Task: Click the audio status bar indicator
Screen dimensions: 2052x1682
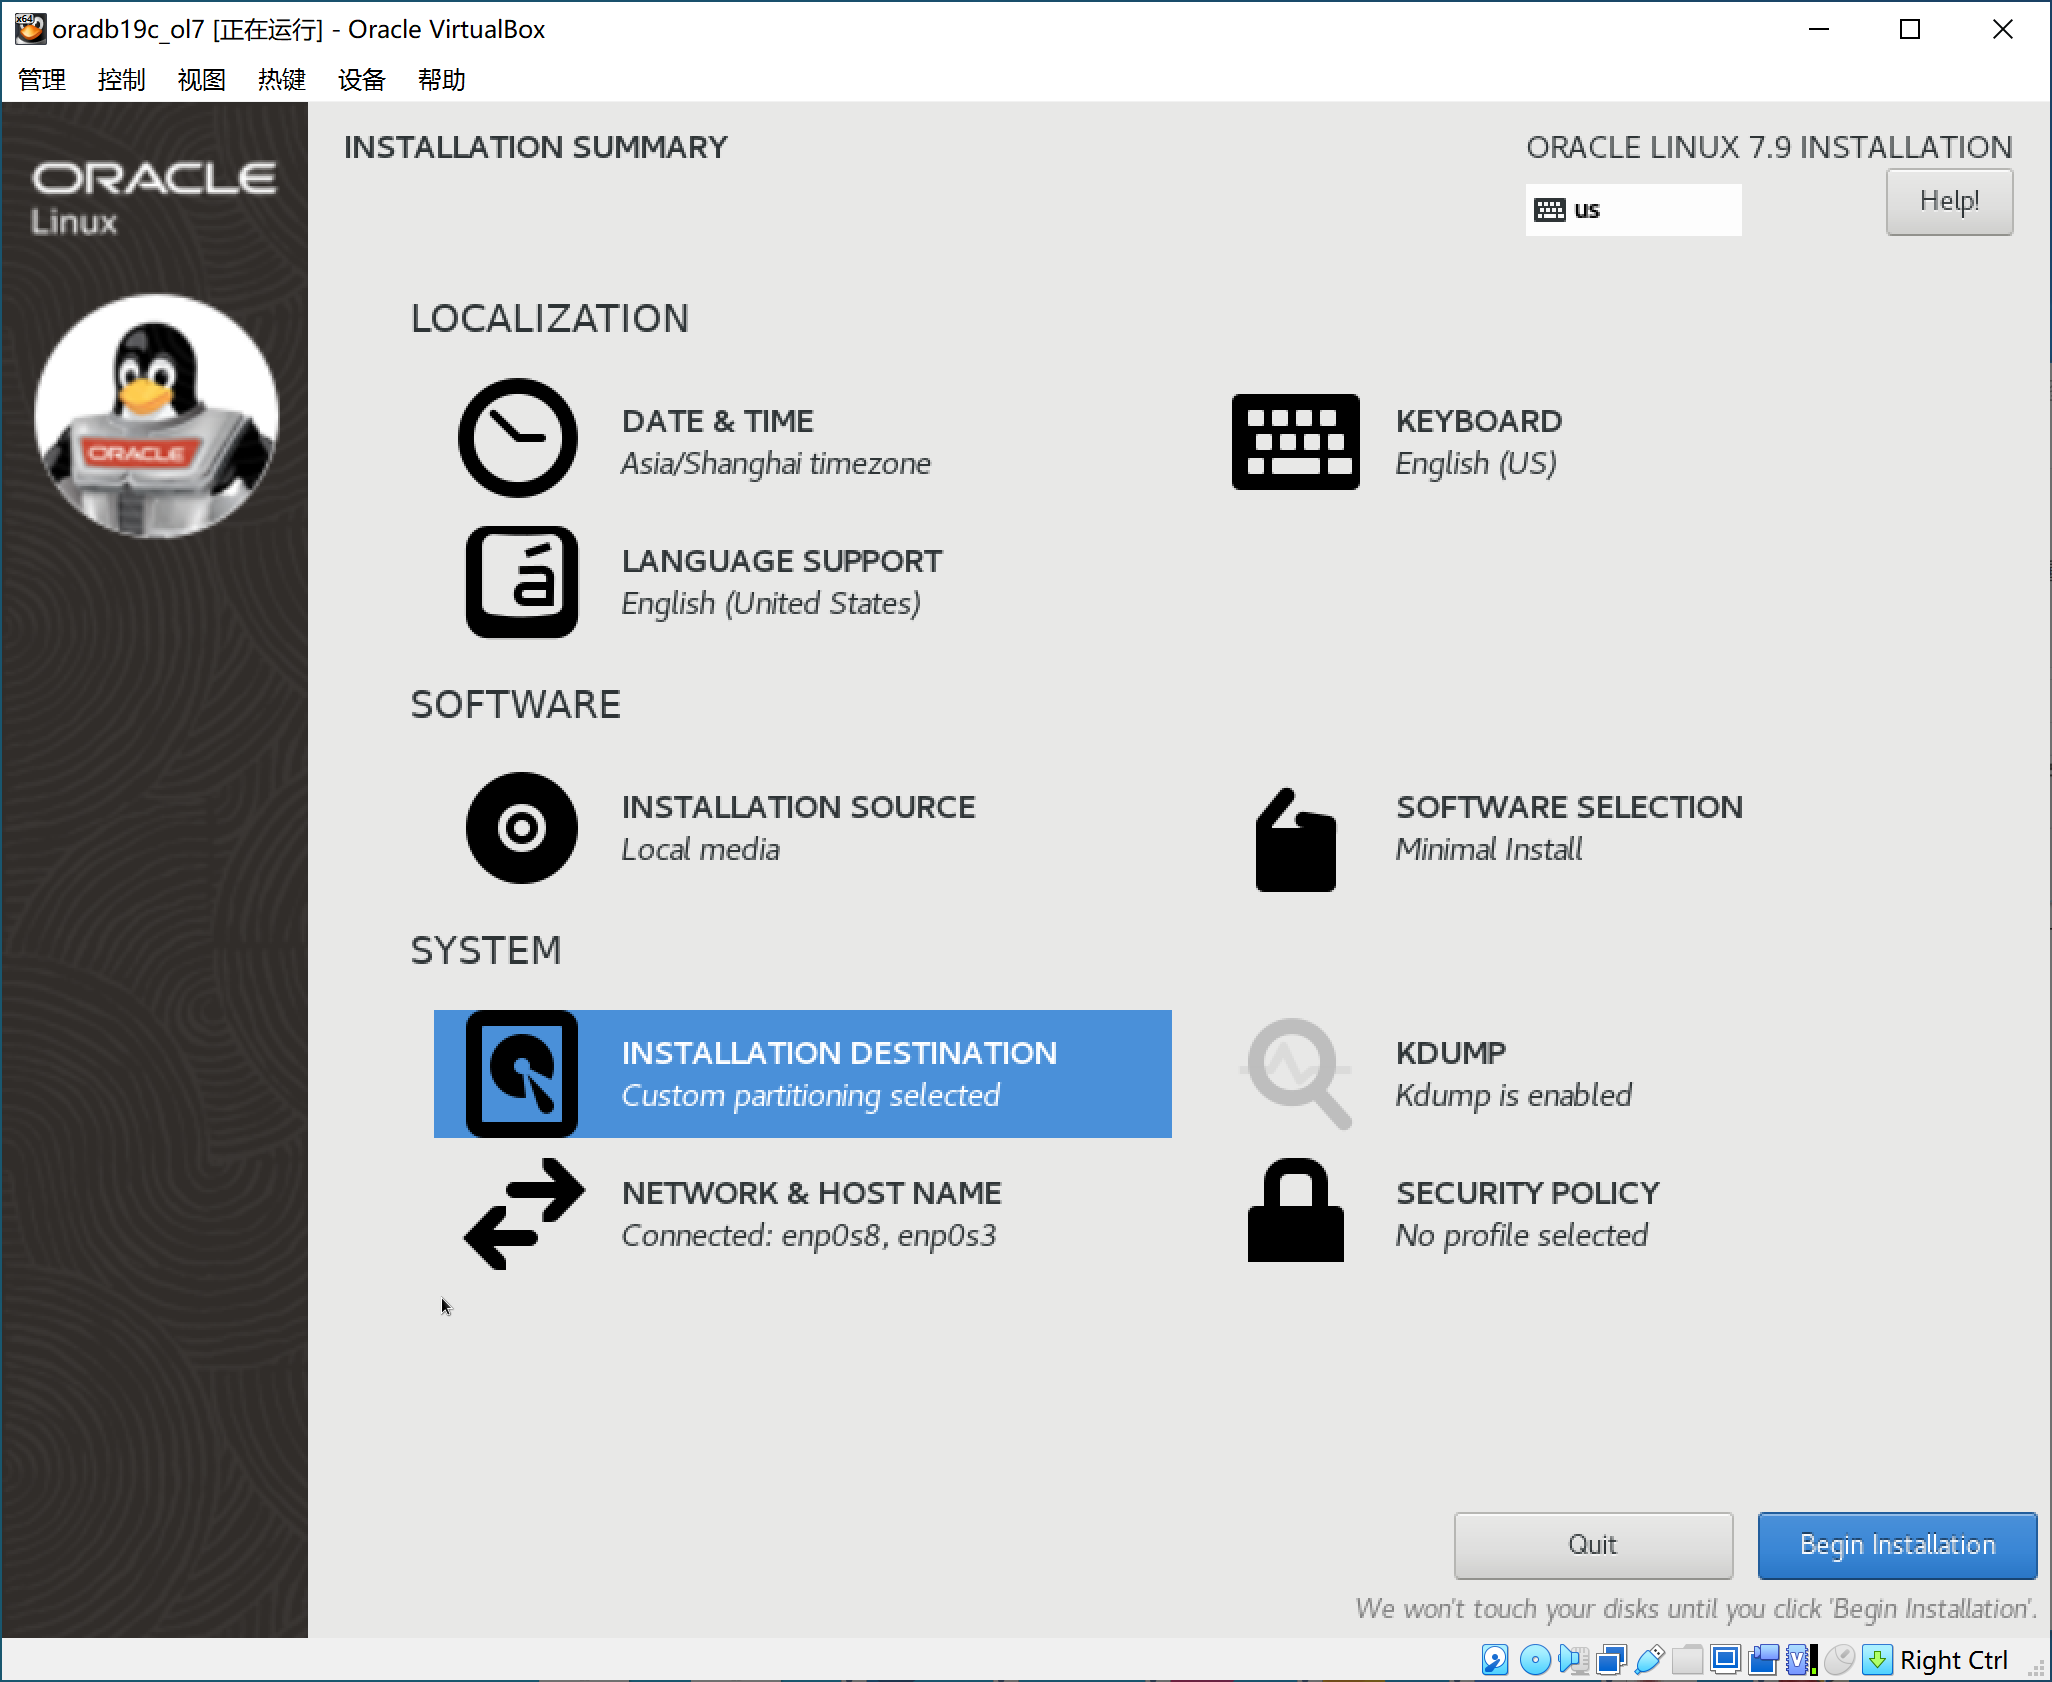Action: pyautogui.click(x=1573, y=1660)
